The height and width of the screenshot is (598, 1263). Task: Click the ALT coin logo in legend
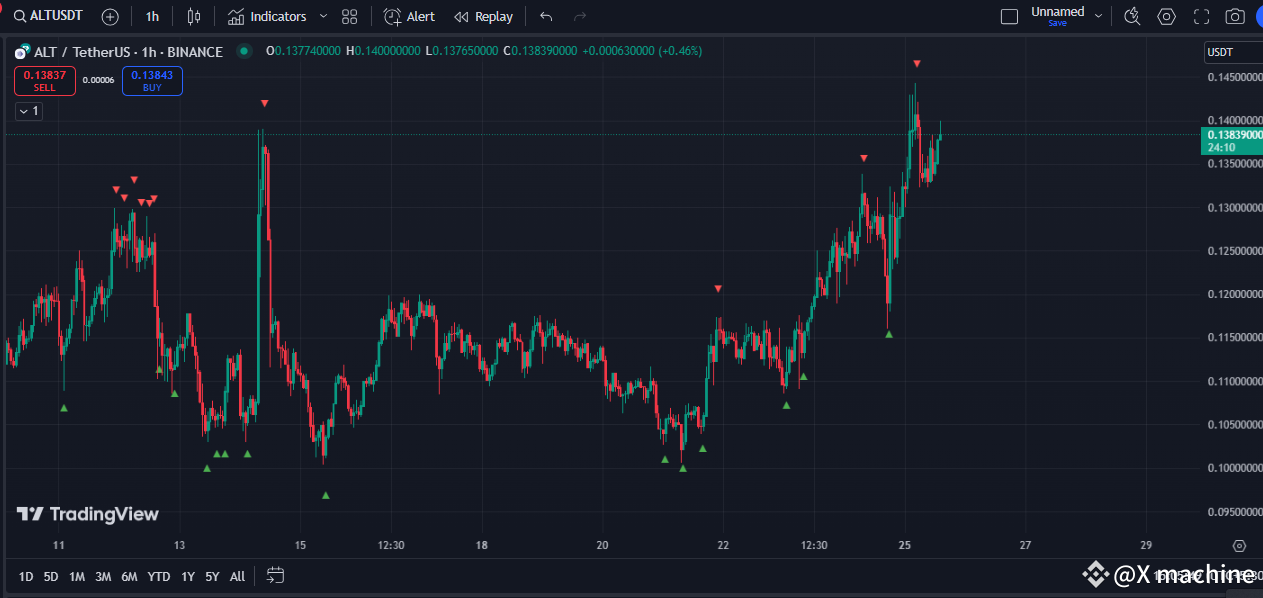coord(22,52)
